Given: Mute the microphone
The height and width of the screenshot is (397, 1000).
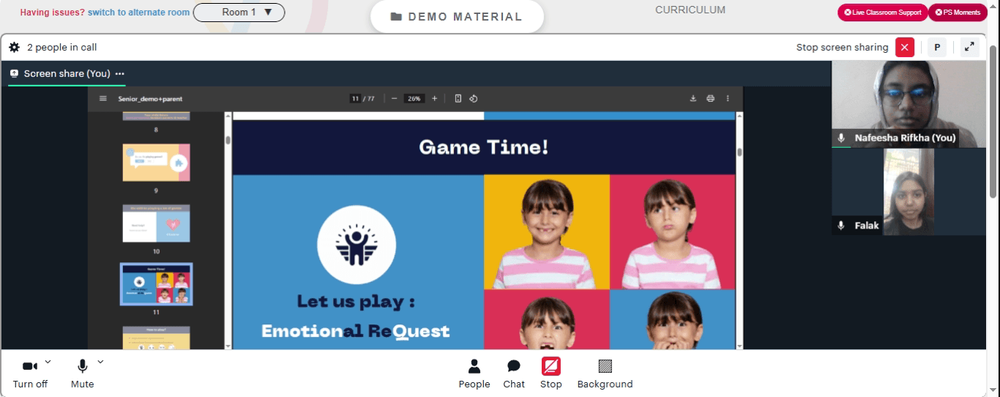Looking at the screenshot, I should (82, 373).
